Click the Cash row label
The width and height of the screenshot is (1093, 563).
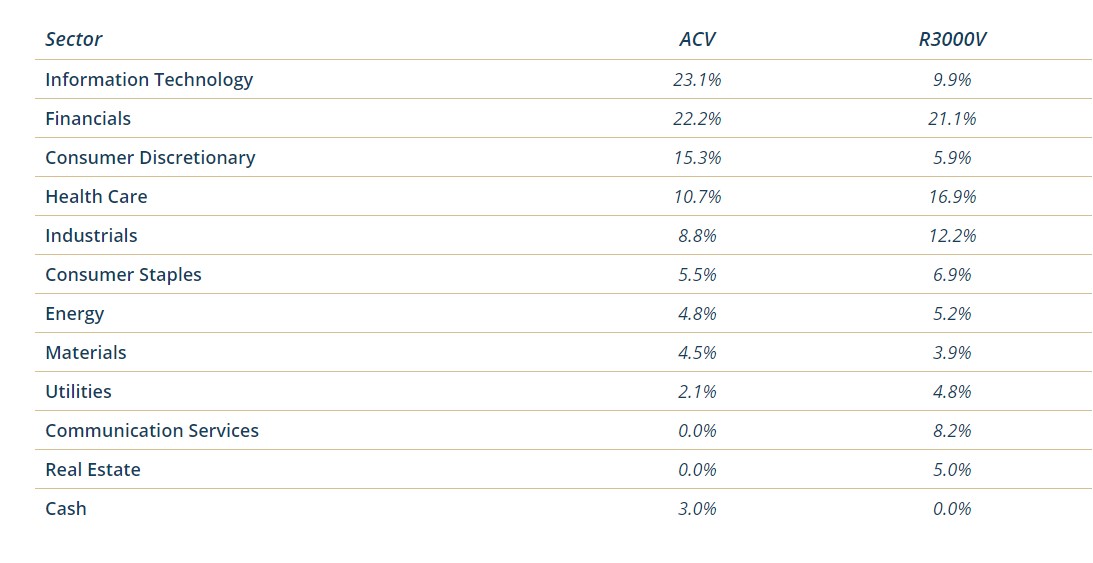(66, 508)
